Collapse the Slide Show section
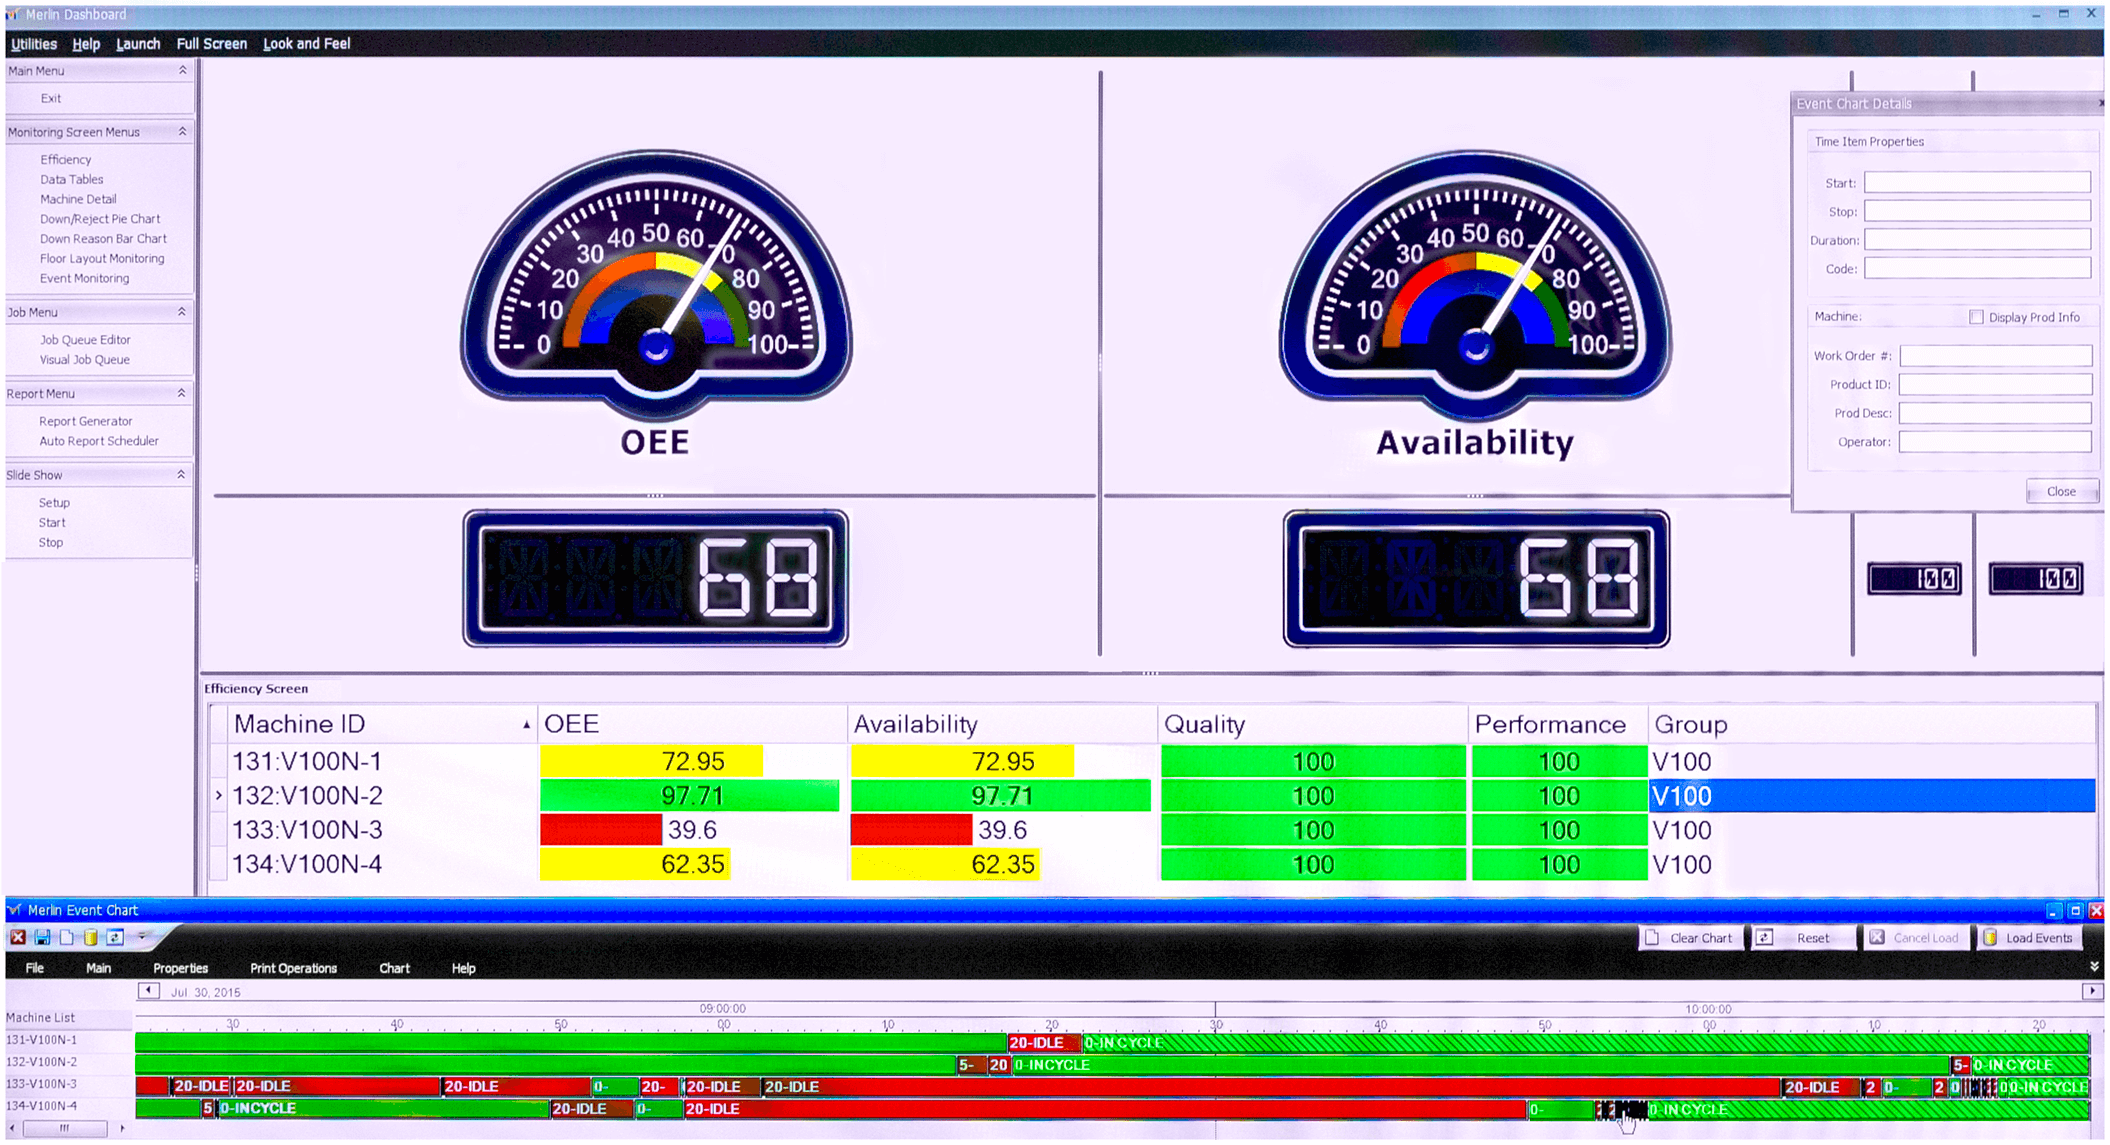Viewport: 2110px width, 1145px height. click(x=181, y=475)
